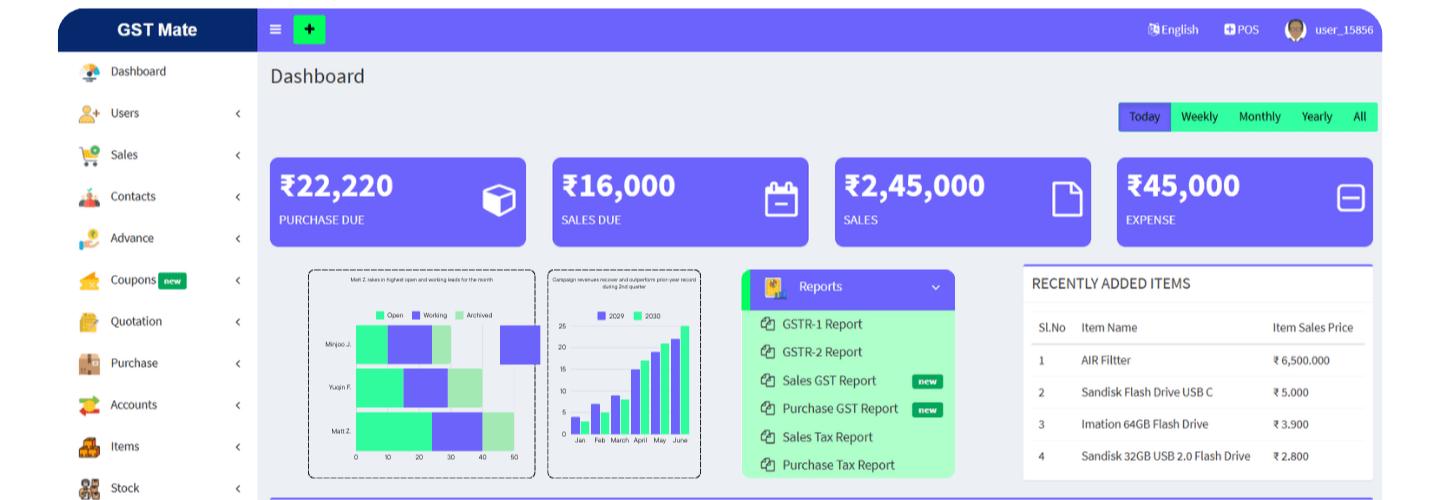
Task: Click the calendar icon on Sales Due card
Action: pos(781,200)
